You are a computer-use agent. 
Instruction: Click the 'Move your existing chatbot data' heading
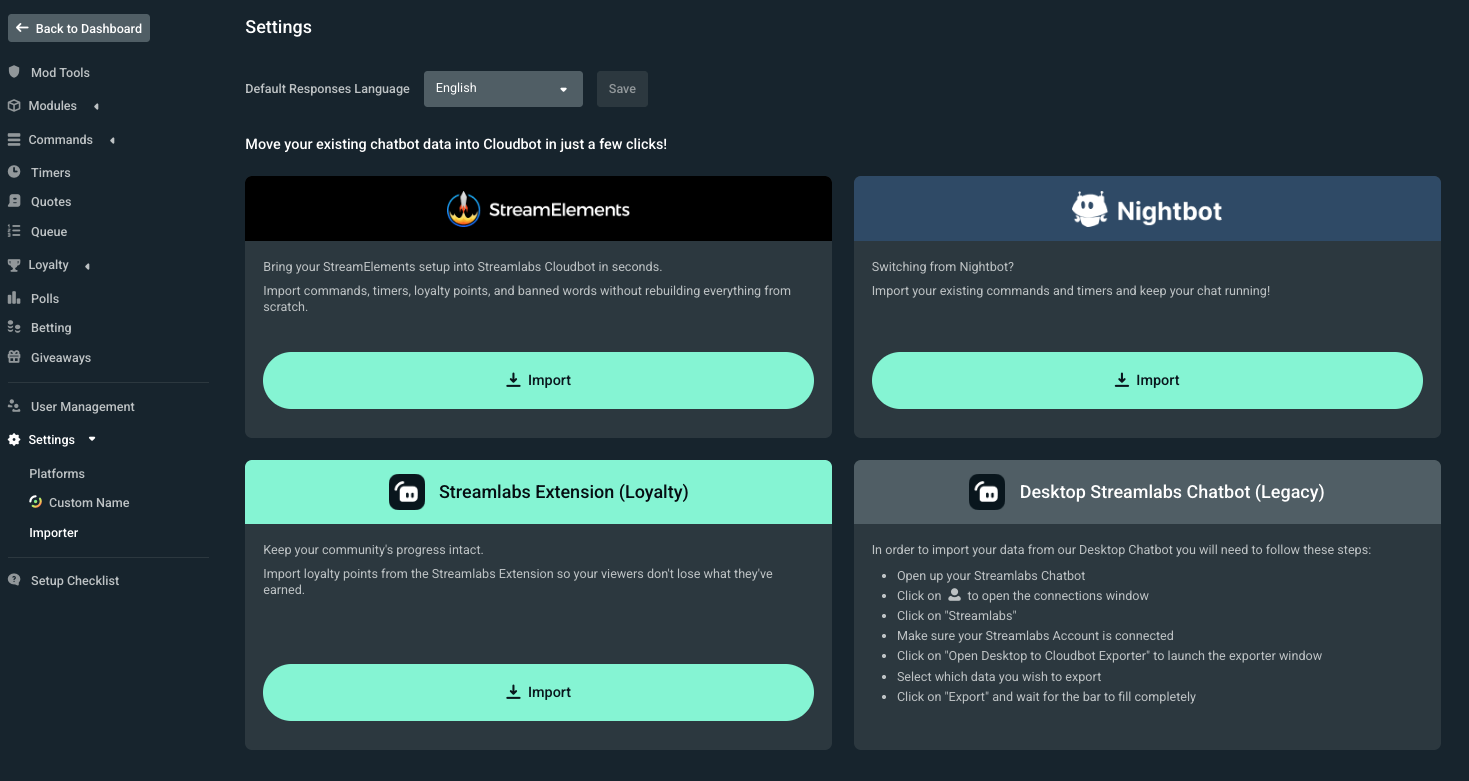[x=456, y=144]
